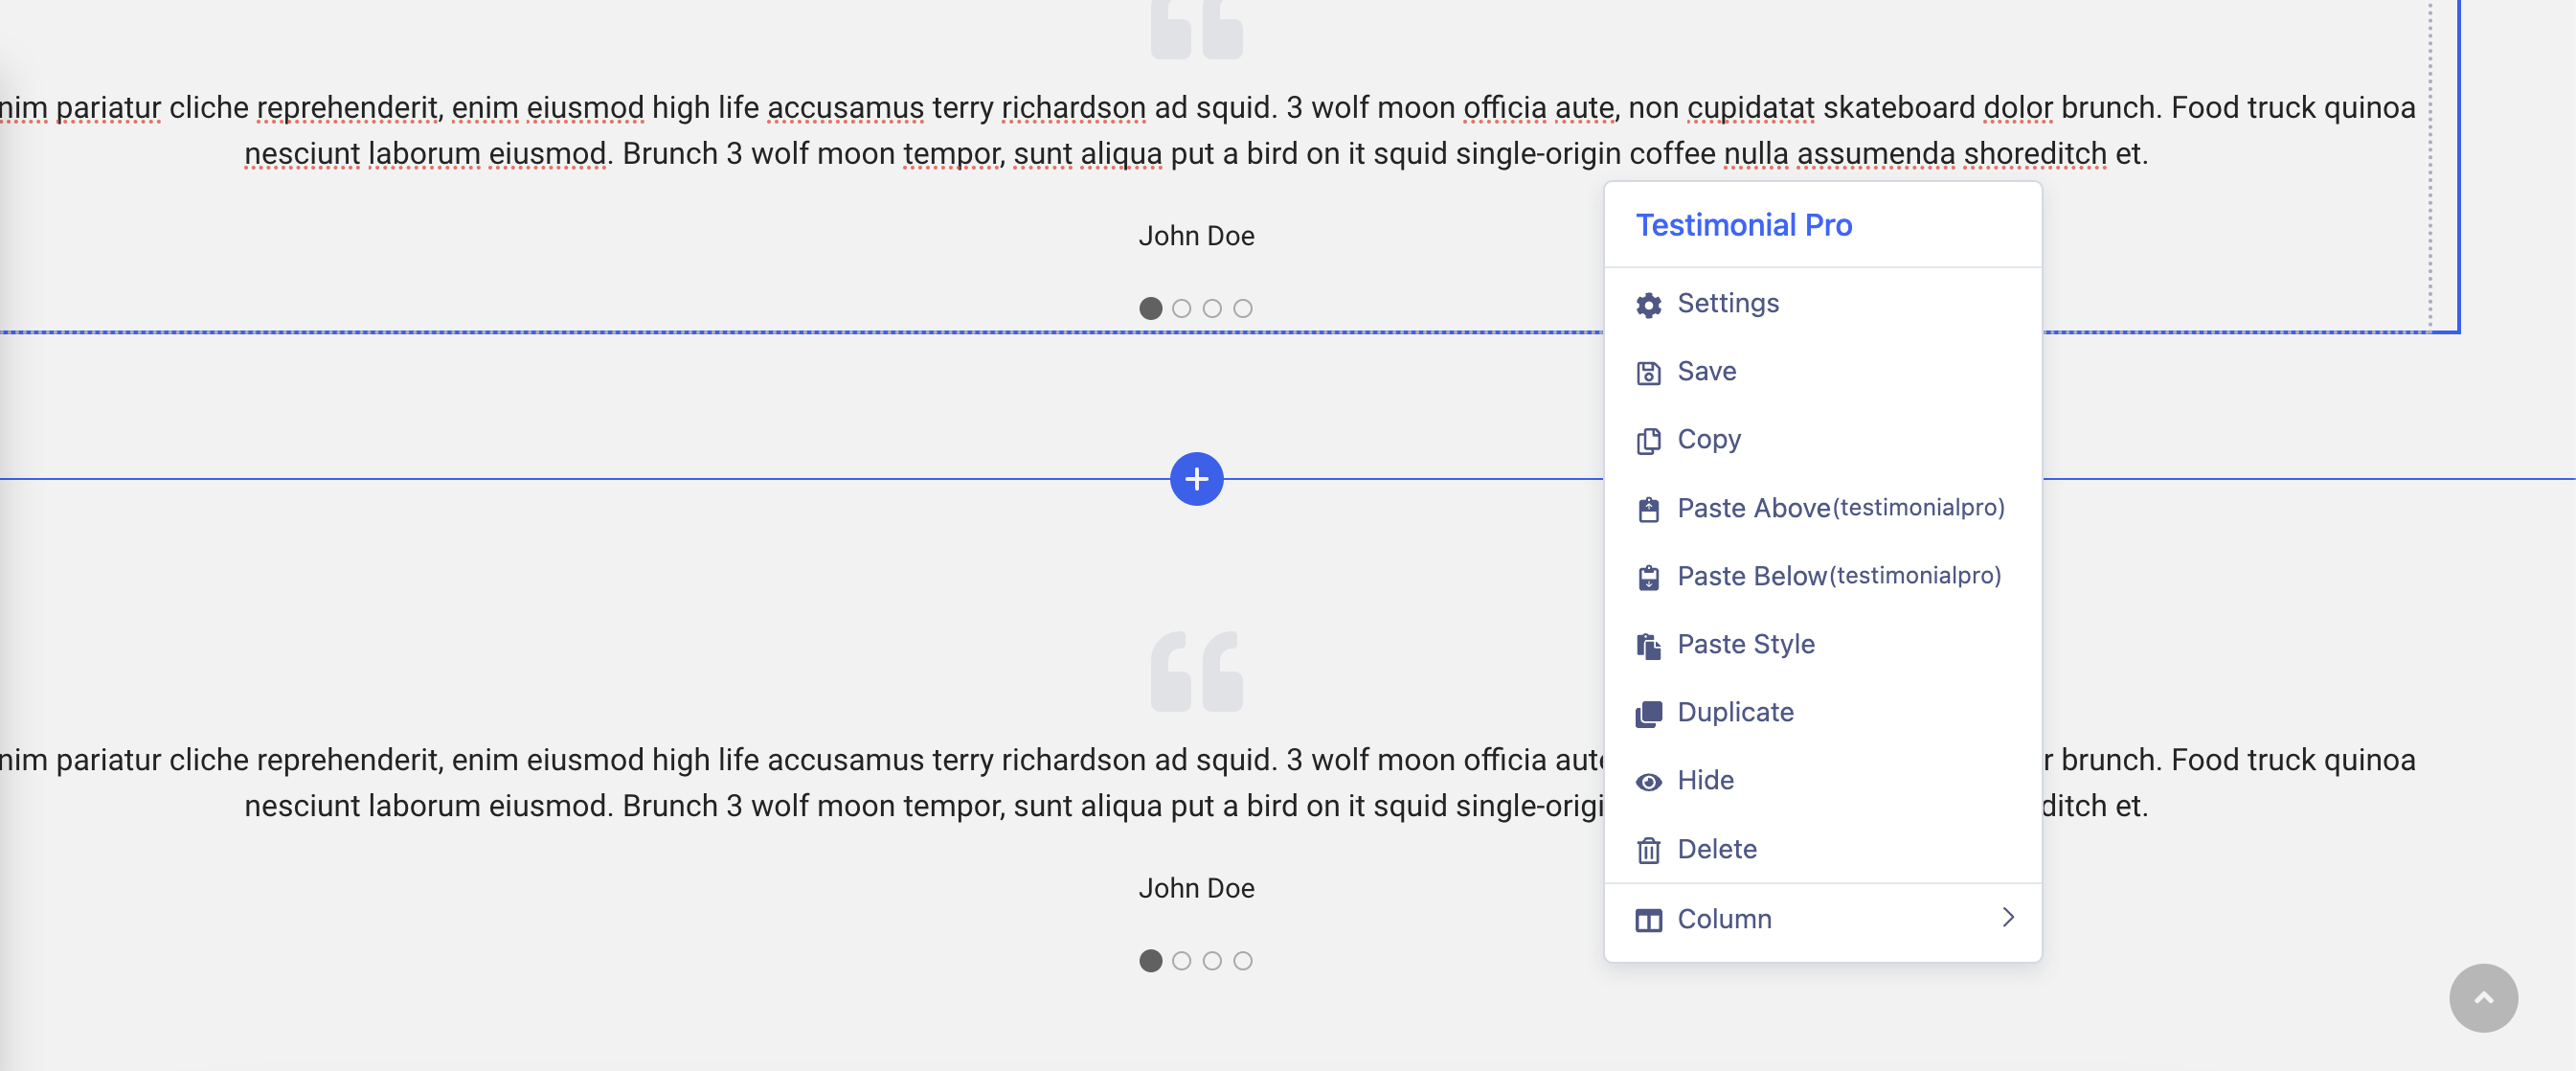The width and height of the screenshot is (2576, 1071).
Task: Toggle visibility with the Hide eye icon
Action: (x=1648, y=781)
